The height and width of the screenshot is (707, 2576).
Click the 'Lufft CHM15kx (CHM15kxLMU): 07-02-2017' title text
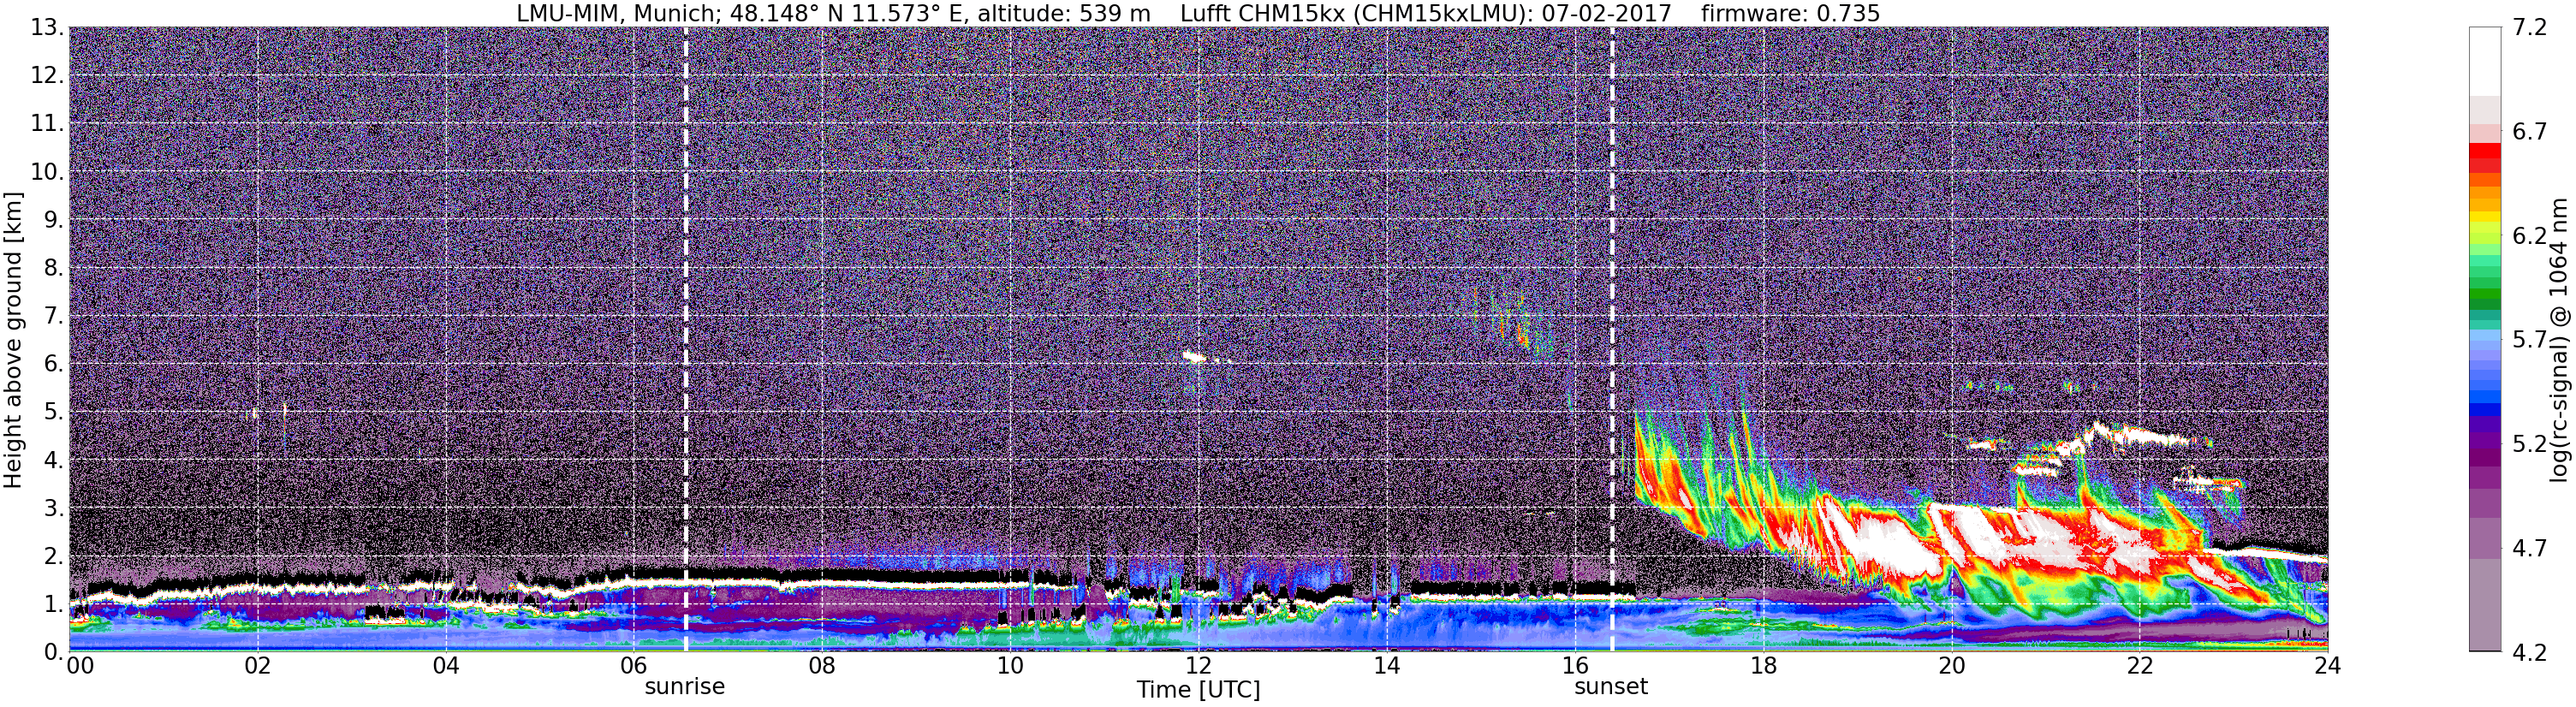click(x=1425, y=14)
